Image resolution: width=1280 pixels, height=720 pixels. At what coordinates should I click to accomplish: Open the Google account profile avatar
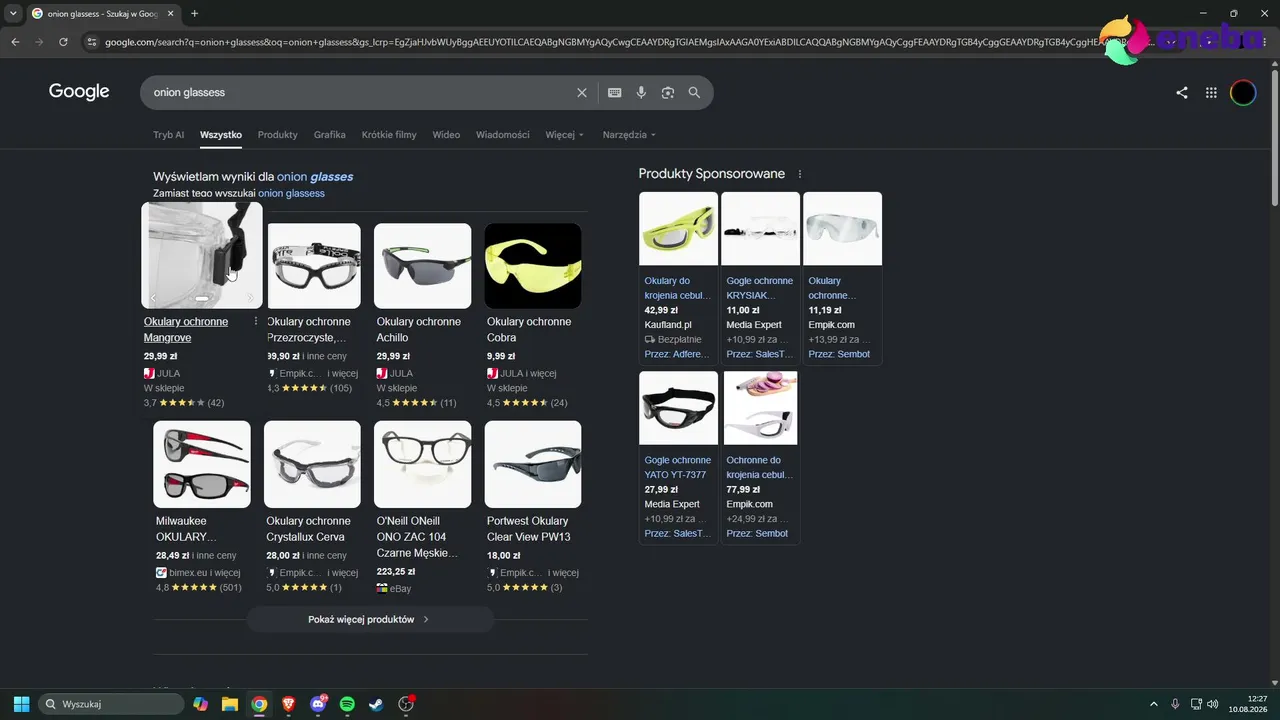1243,93
